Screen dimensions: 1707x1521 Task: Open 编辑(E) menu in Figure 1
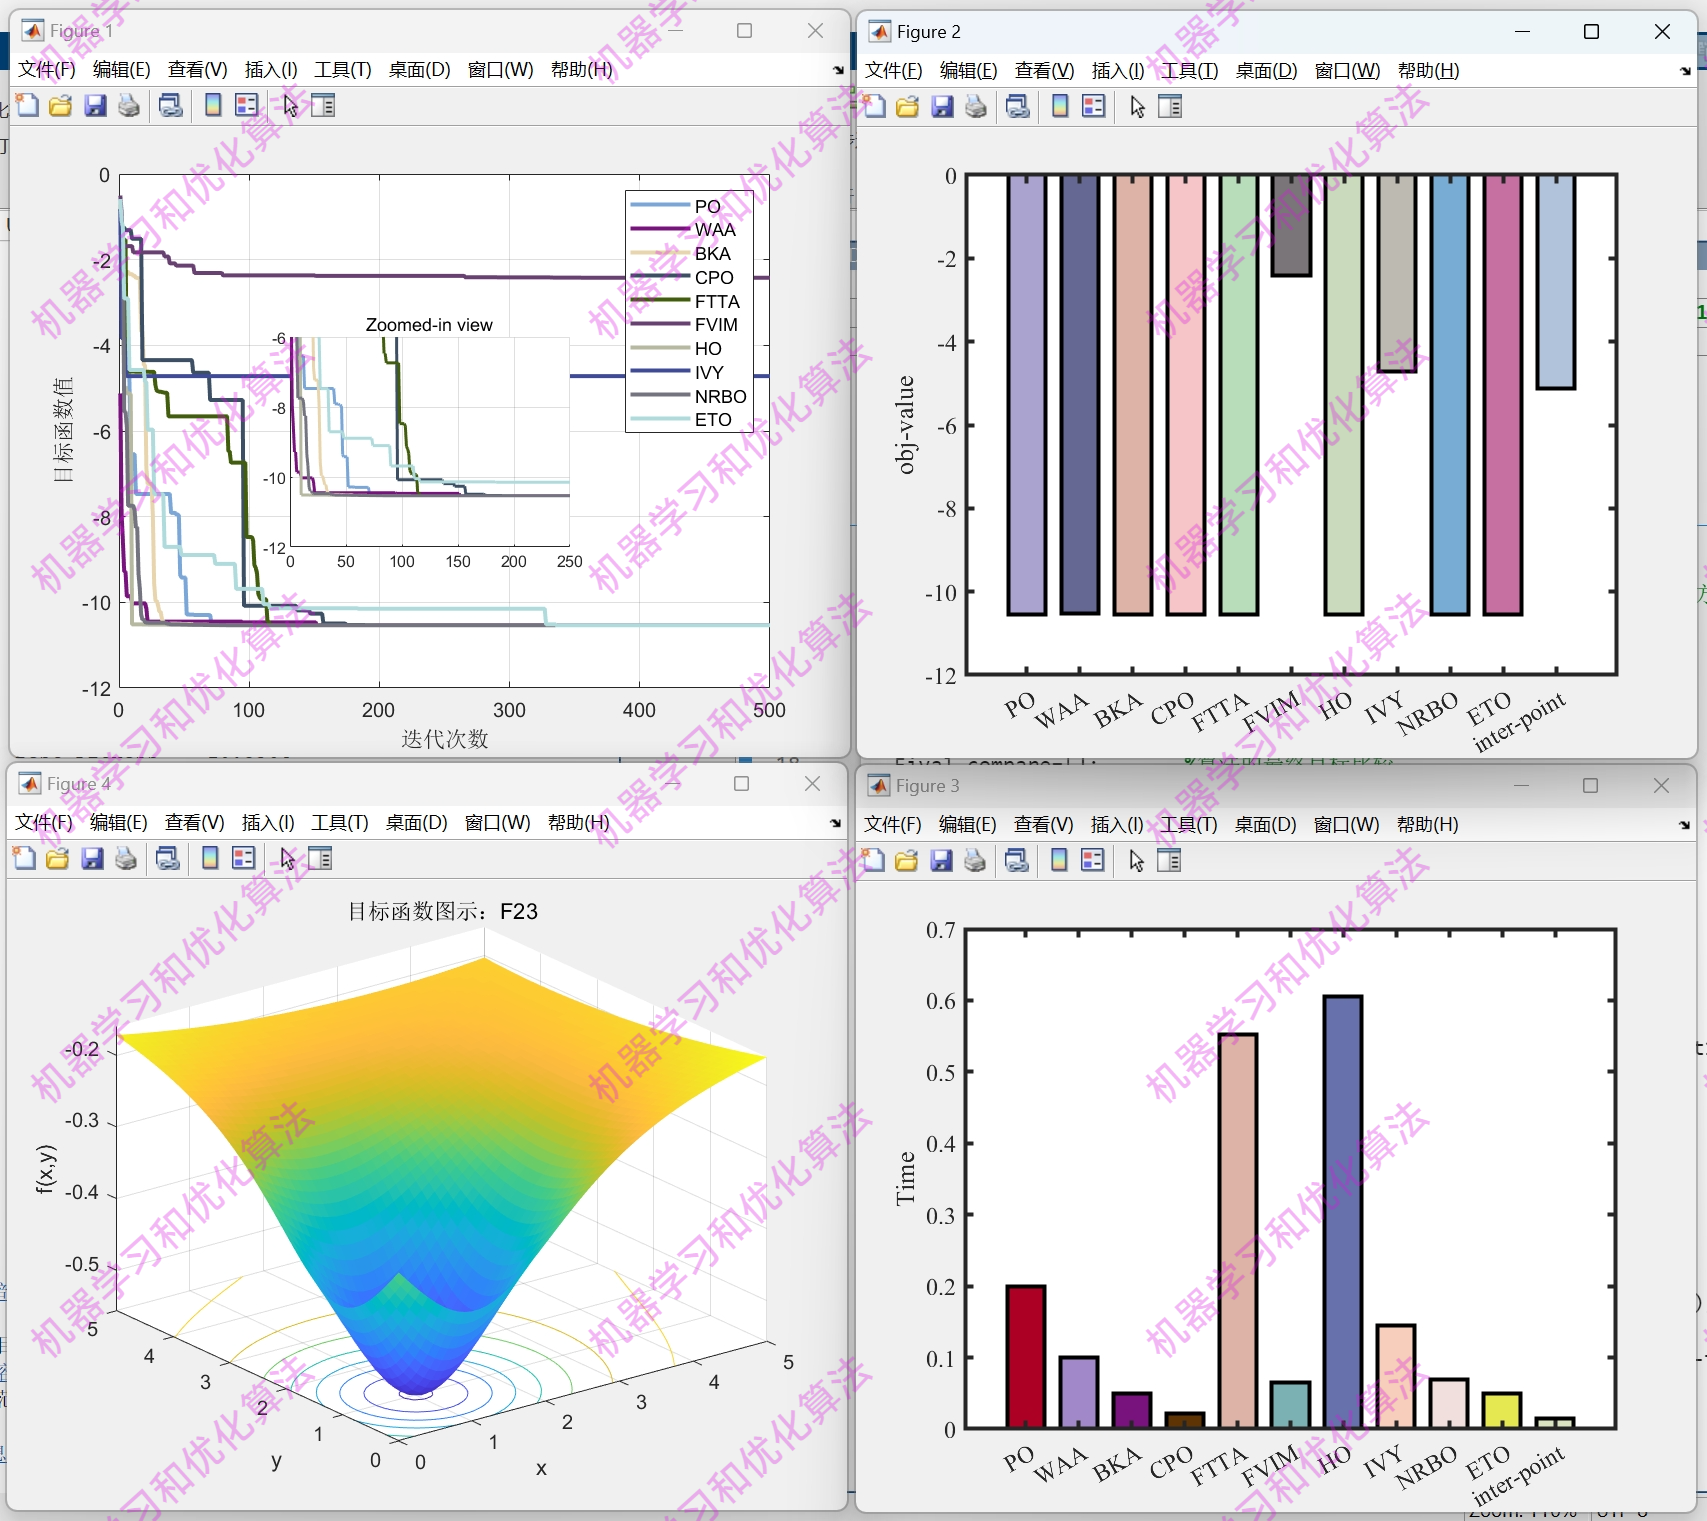122,69
